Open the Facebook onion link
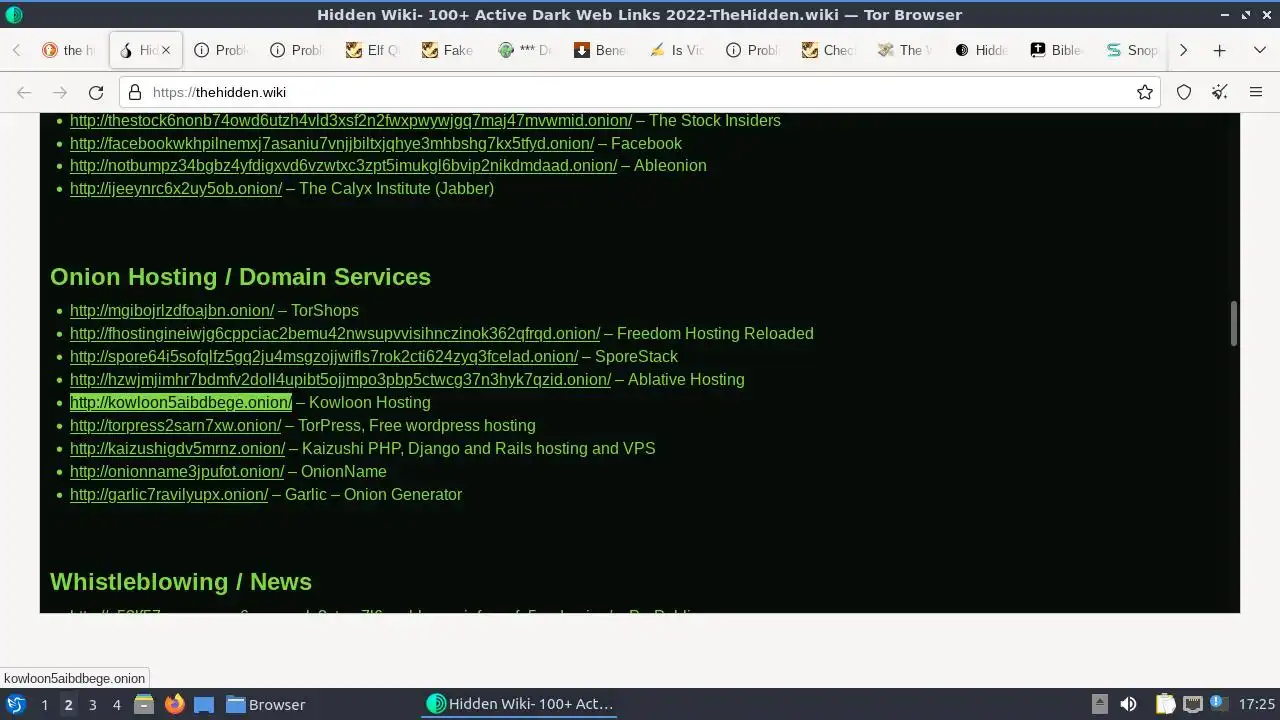The image size is (1280, 720). click(332, 143)
